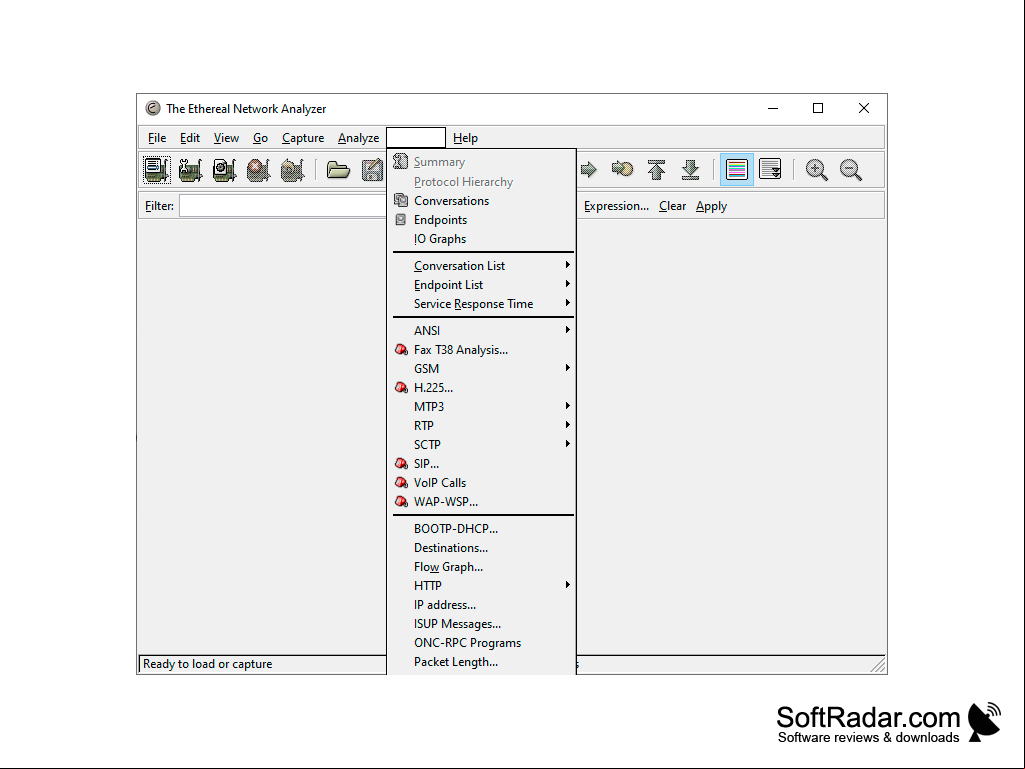
Task: Expand the Endpoint List submenu
Action: [x=483, y=284]
